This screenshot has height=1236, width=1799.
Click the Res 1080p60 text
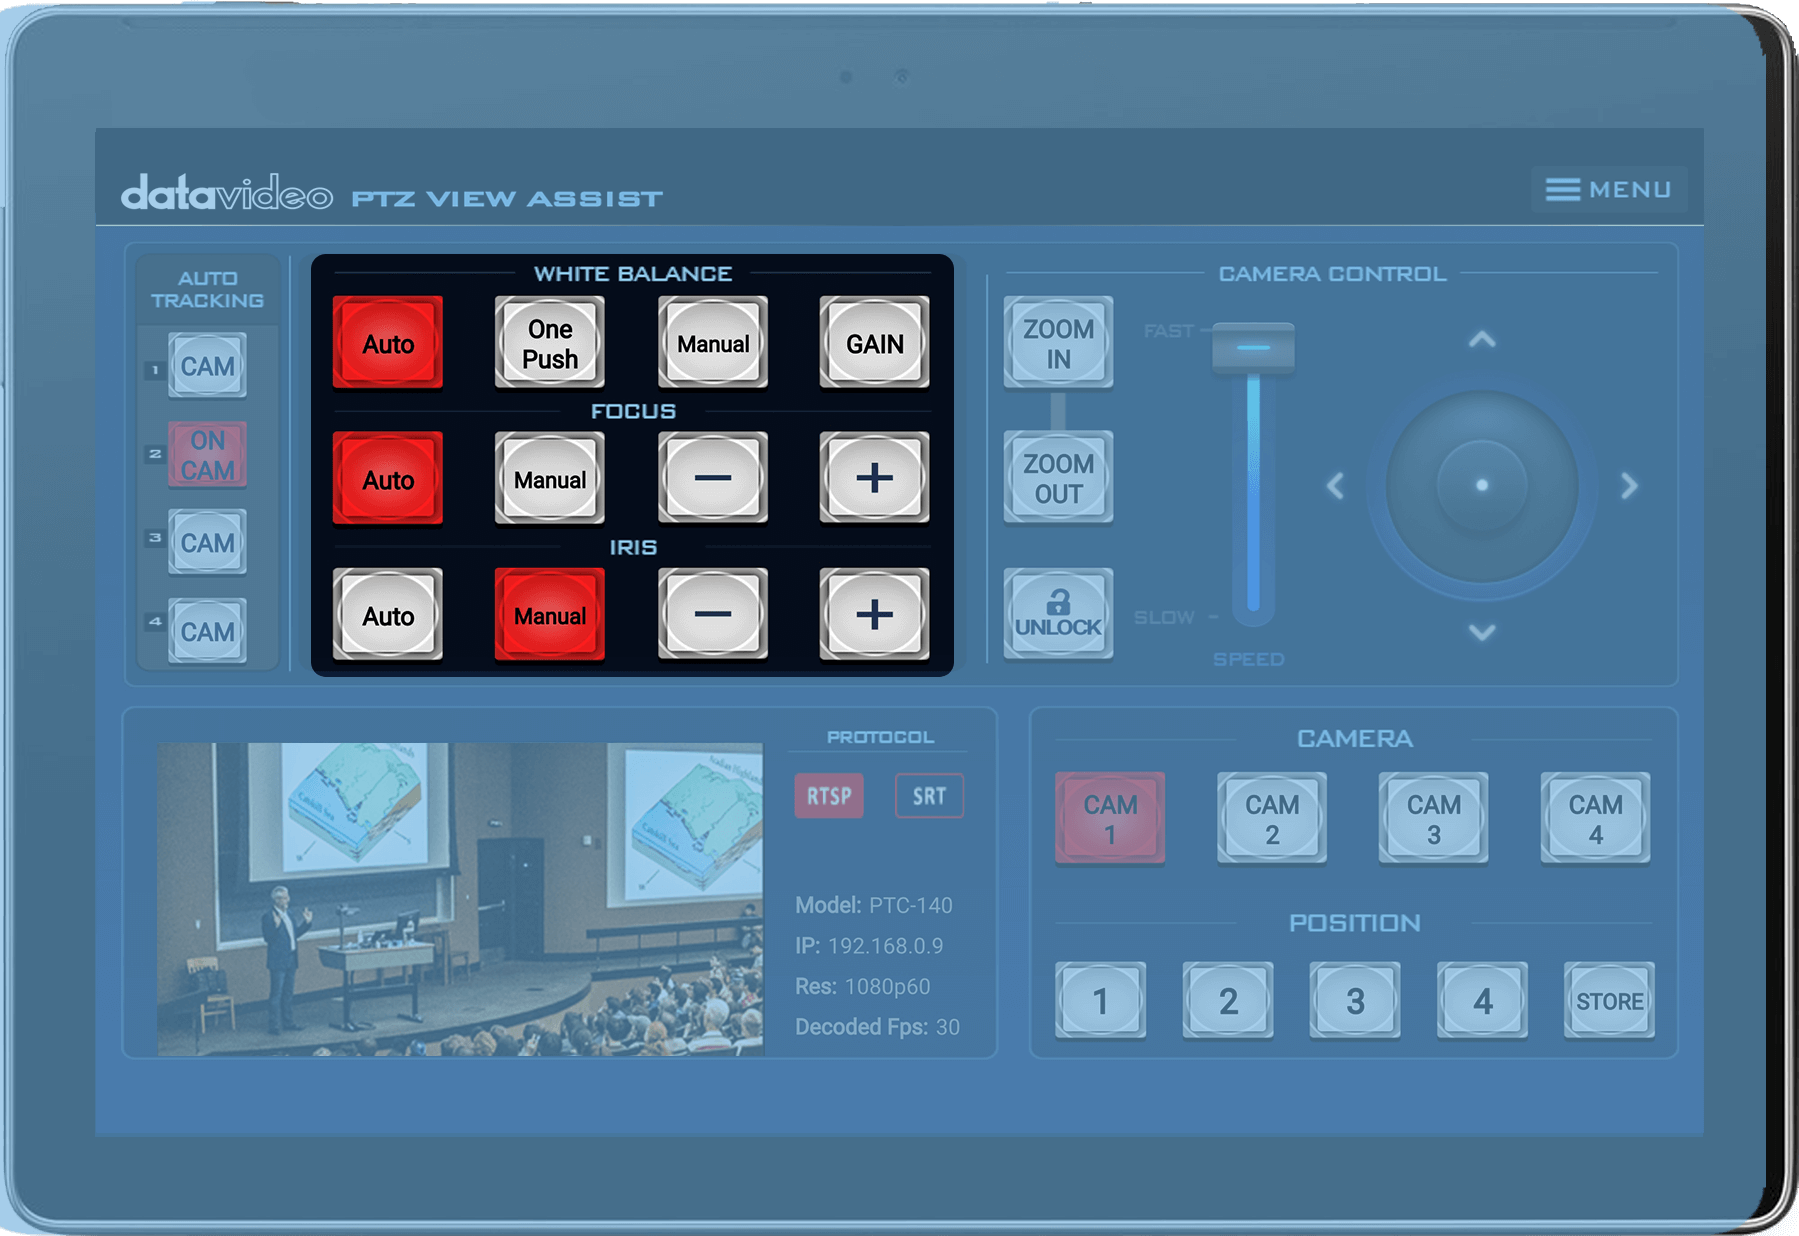(862, 986)
